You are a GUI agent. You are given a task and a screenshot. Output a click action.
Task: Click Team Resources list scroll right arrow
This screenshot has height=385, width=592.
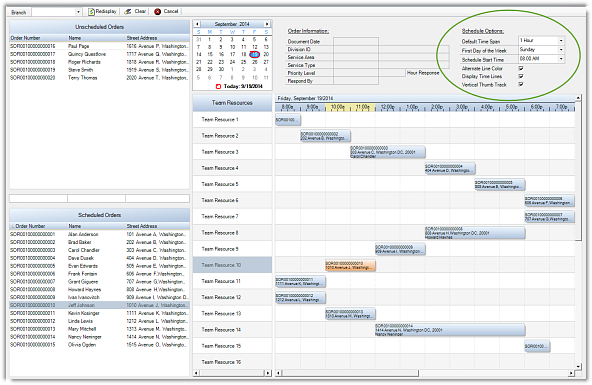pyautogui.click(x=268, y=373)
